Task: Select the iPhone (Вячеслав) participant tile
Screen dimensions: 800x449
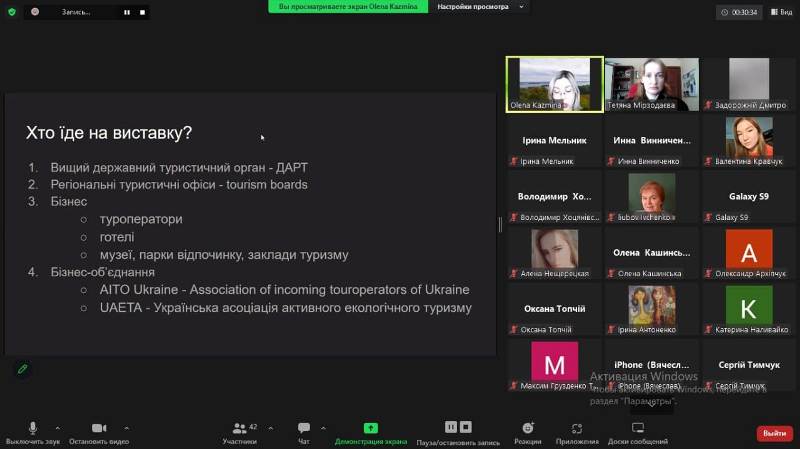Action: 652,366
